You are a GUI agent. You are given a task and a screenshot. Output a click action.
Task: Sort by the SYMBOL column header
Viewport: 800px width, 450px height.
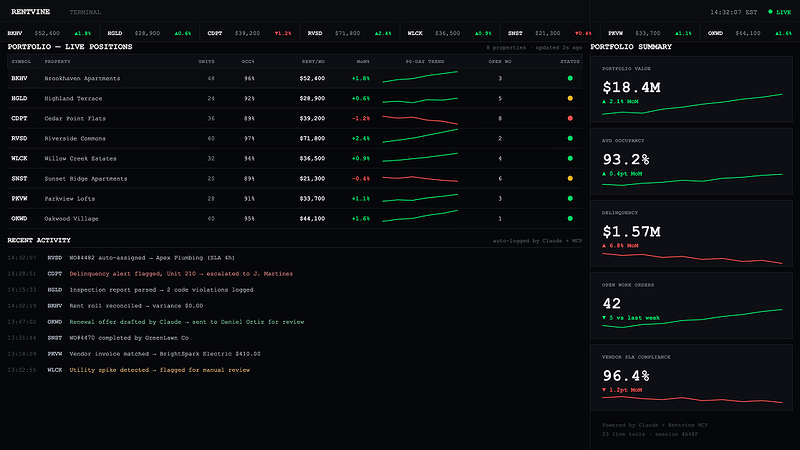[x=21, y=61]
